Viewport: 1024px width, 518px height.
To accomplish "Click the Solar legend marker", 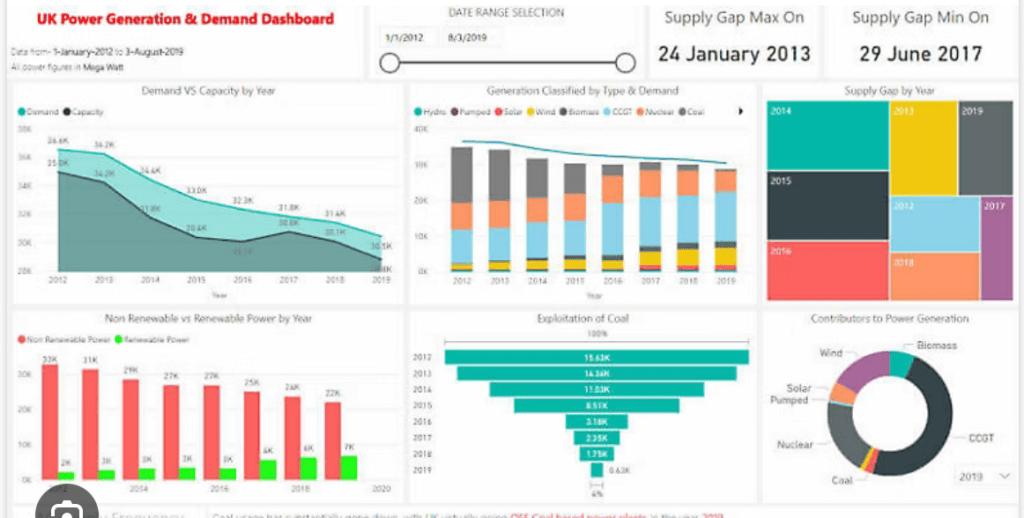I will (498, 112).
